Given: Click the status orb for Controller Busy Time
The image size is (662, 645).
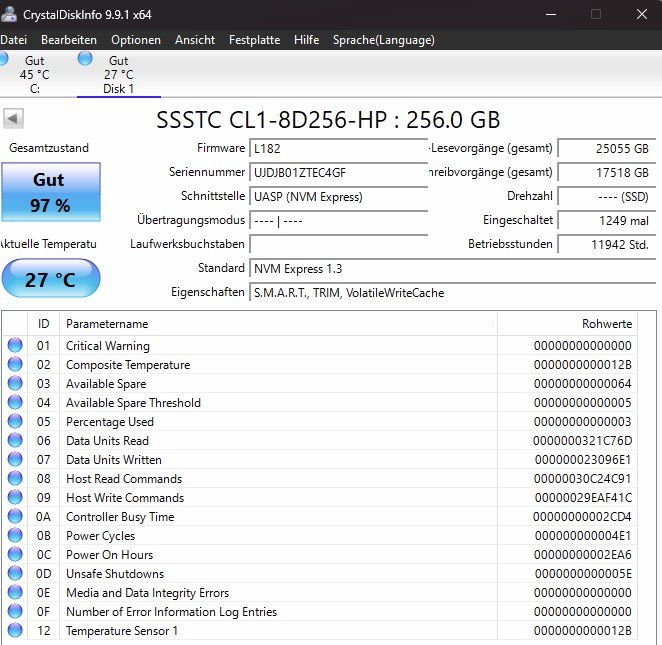Looking at the screenshot, I should pyautogui.click(x=15, y=516).
